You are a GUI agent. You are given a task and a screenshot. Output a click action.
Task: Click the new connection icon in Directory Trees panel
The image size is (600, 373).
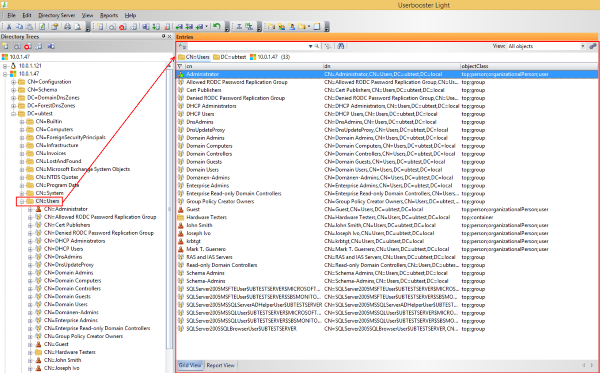coord(5,46)
